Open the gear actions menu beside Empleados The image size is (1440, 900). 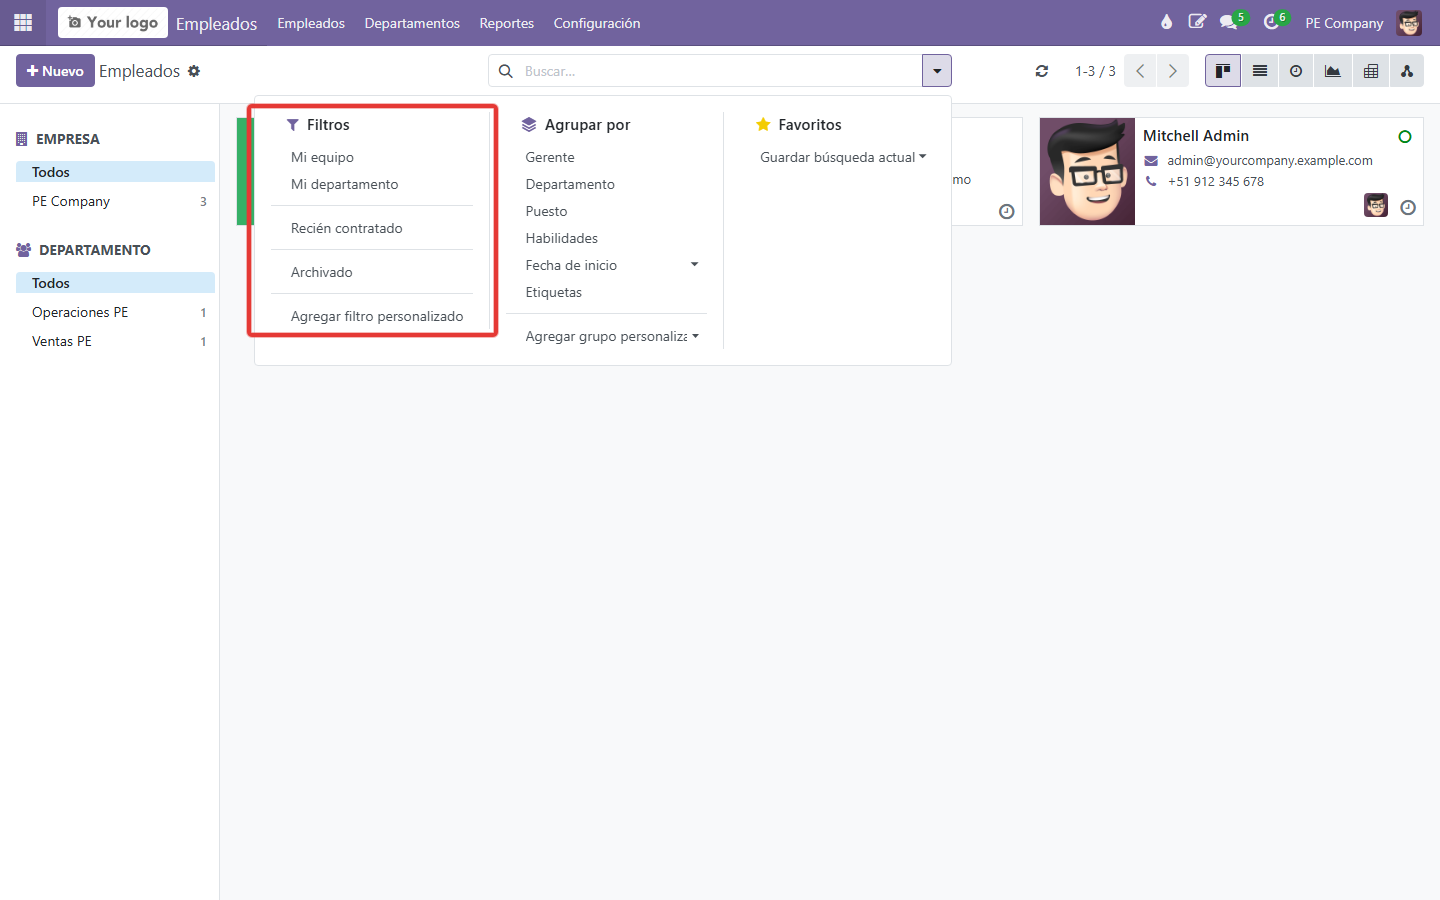click(194, 71)
